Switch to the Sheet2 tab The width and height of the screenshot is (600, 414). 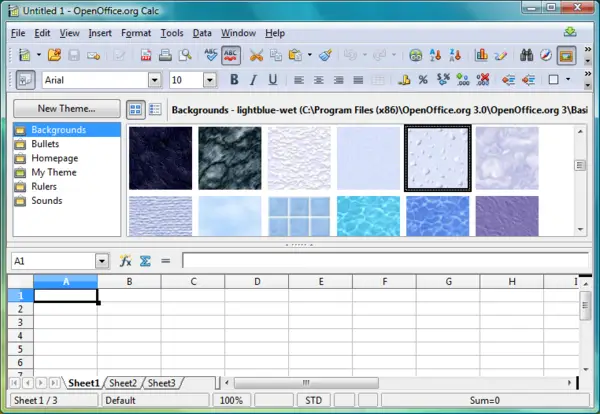(123, 383)
